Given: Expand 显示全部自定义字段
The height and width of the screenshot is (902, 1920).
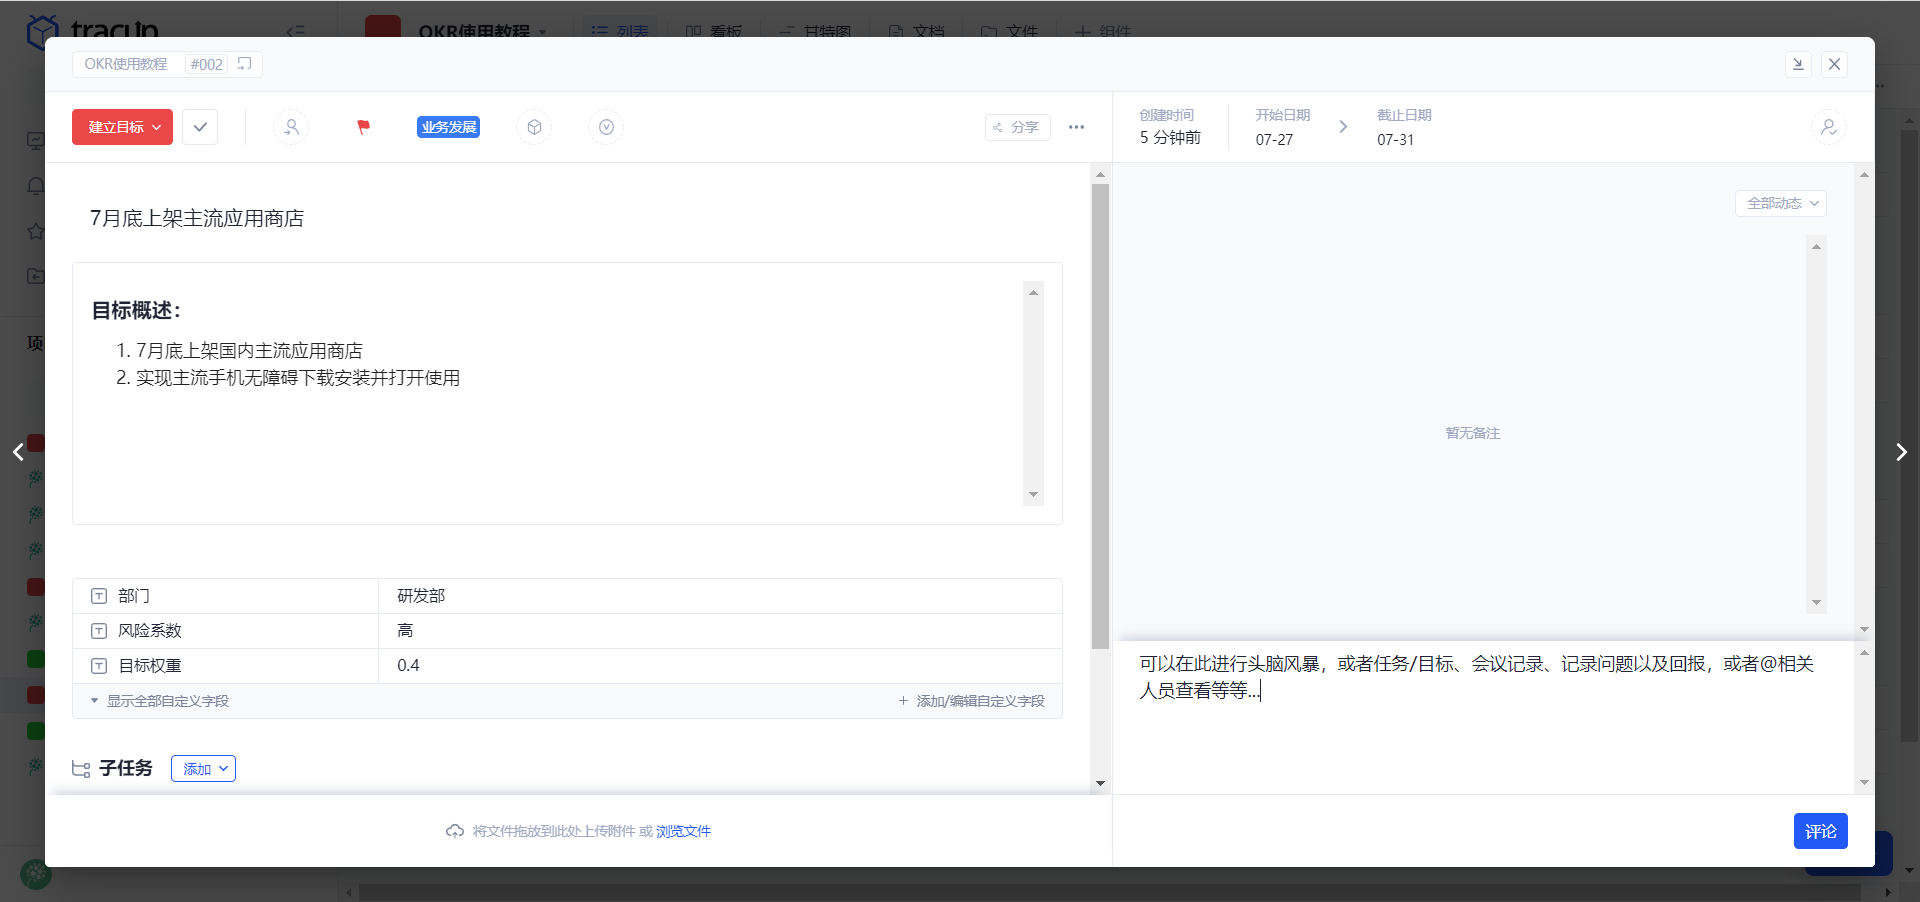Looking at the screenshot, I should (160, 701).
